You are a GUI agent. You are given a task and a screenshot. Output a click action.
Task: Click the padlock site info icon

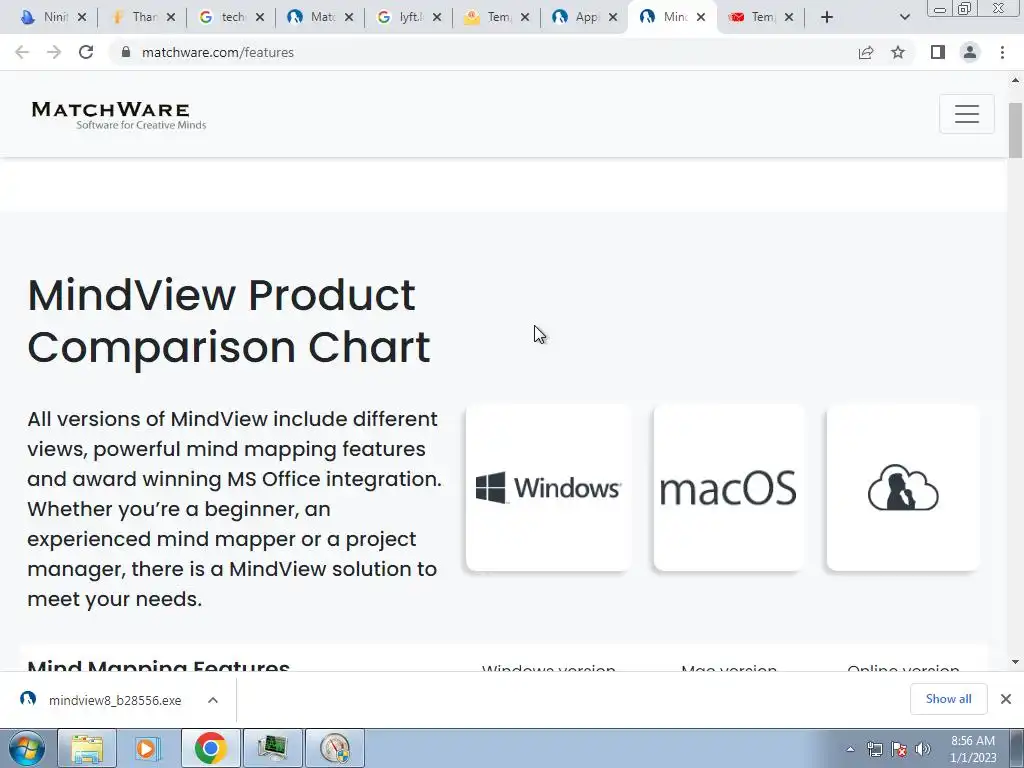point(125,52)
